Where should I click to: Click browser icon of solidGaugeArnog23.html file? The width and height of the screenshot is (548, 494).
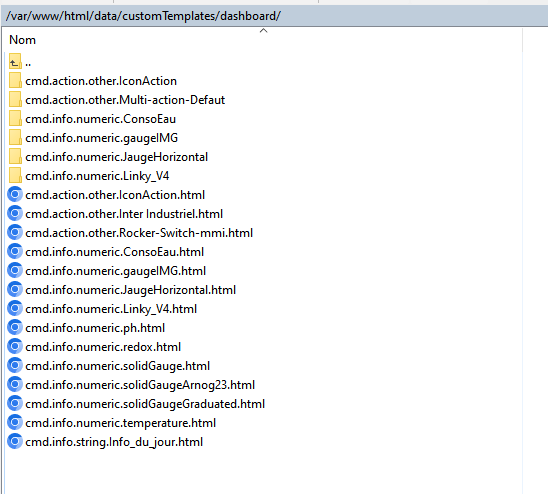(x=15, y=384)
